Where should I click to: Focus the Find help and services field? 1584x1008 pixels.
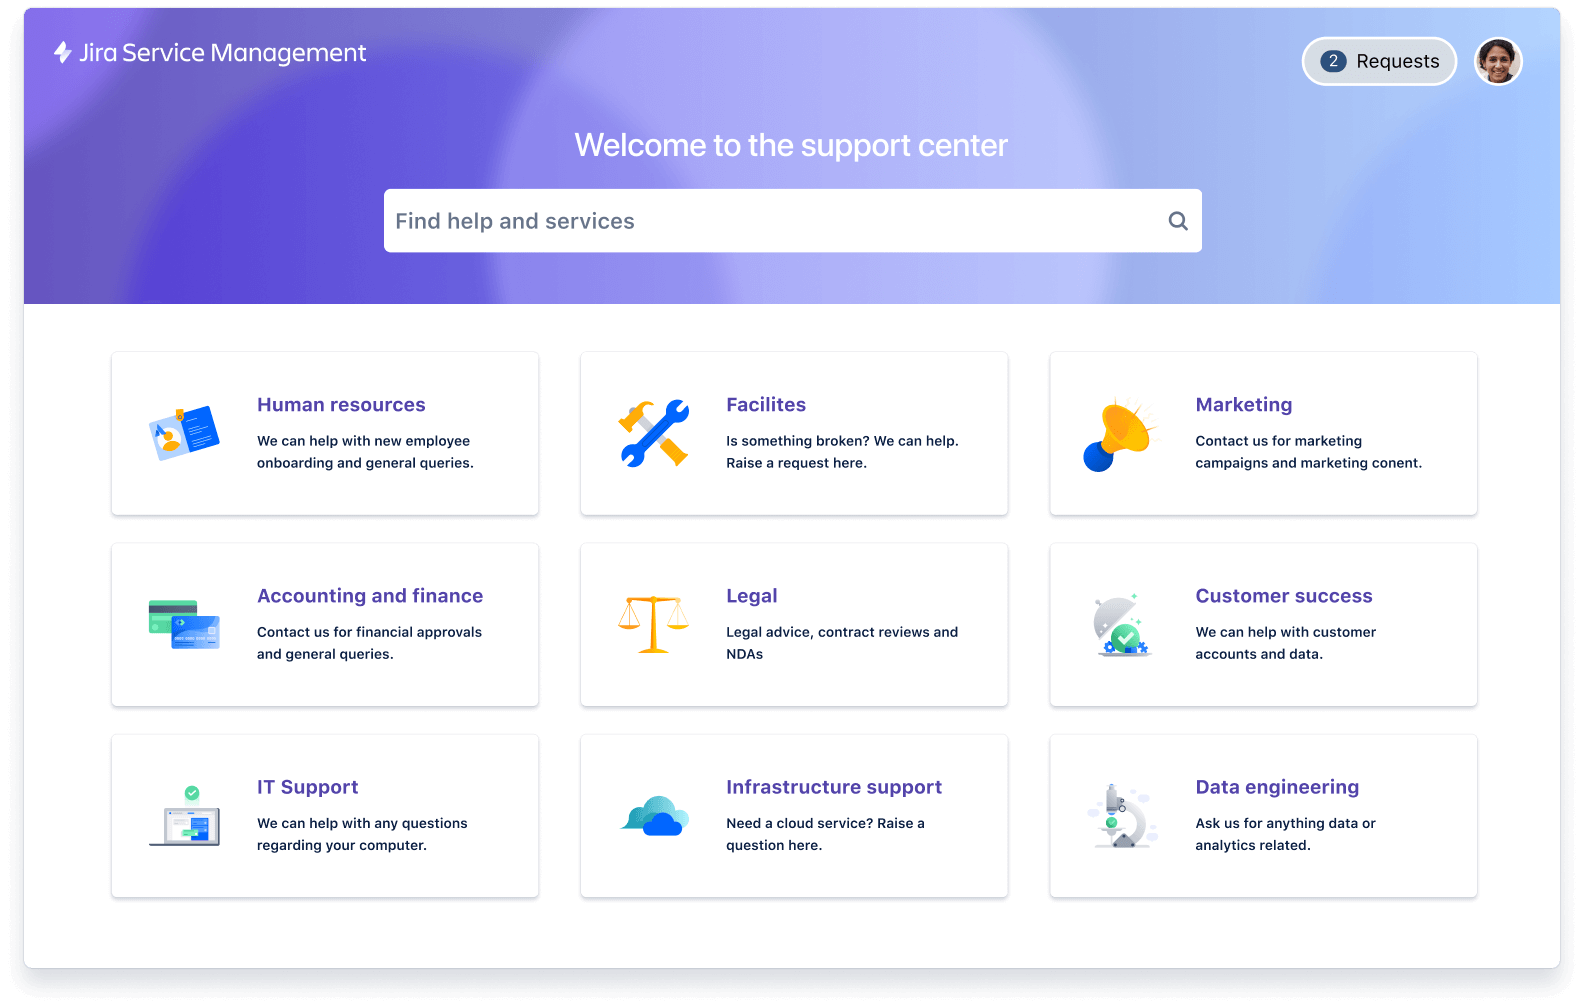tap(770, 221)
